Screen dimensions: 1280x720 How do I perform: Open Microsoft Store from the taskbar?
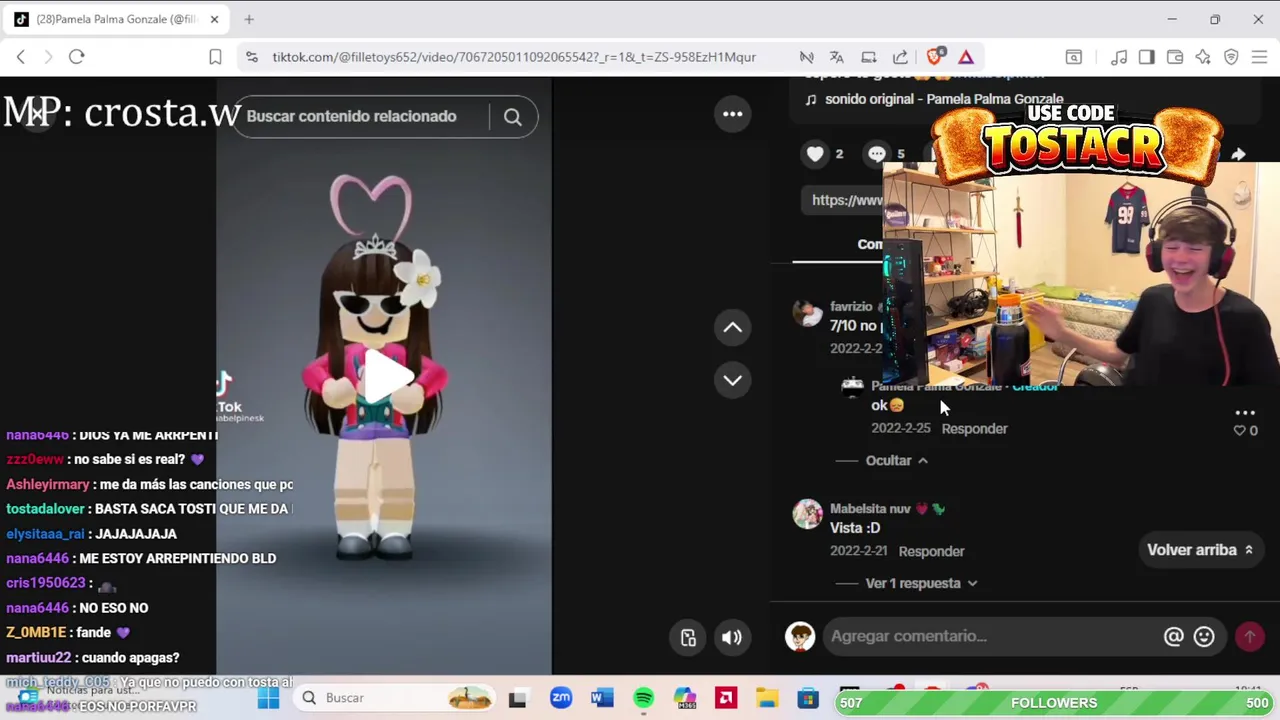click(808, 698)
